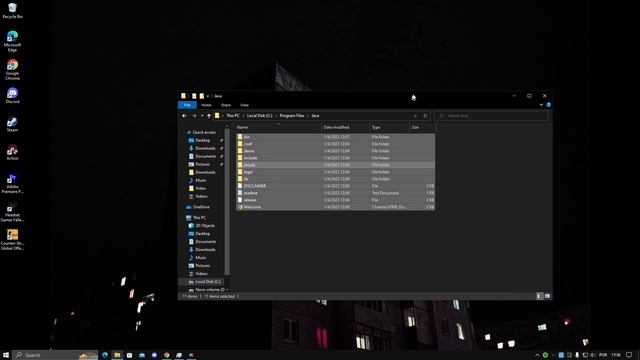Select the conf folder row
640x360 pixels.
point(335,144)
